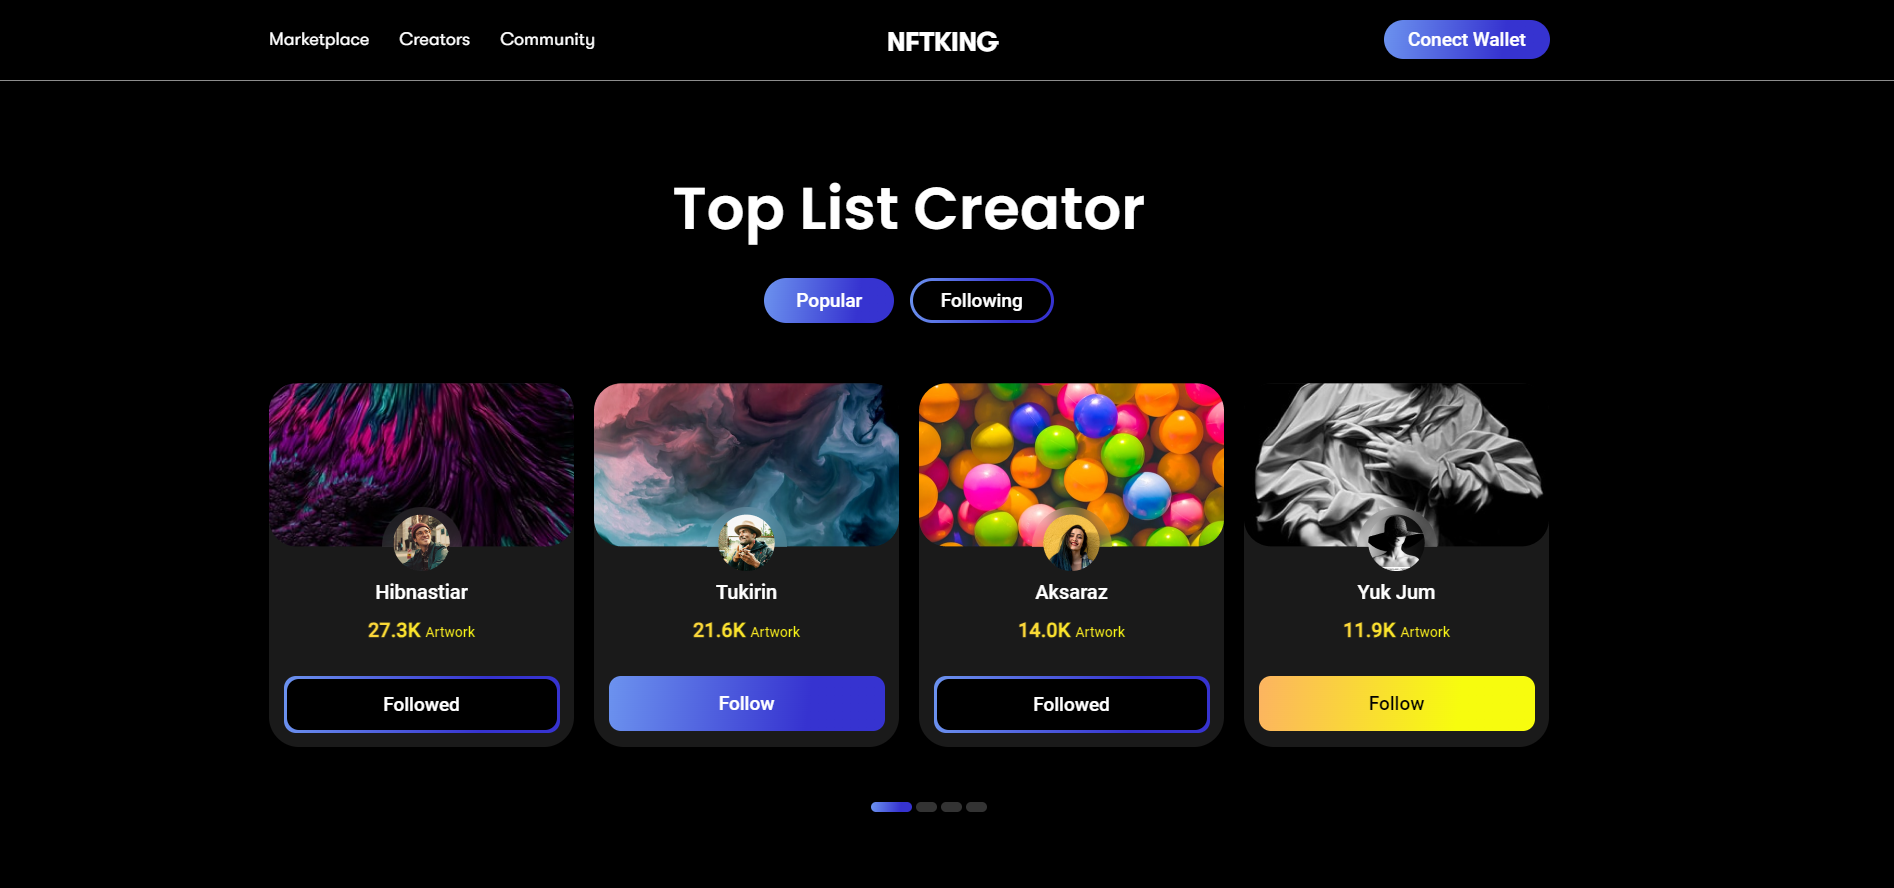Open Yuk Jum's profile avatar
This screenshot has height=888, width=1894.
pos(1396,542)
